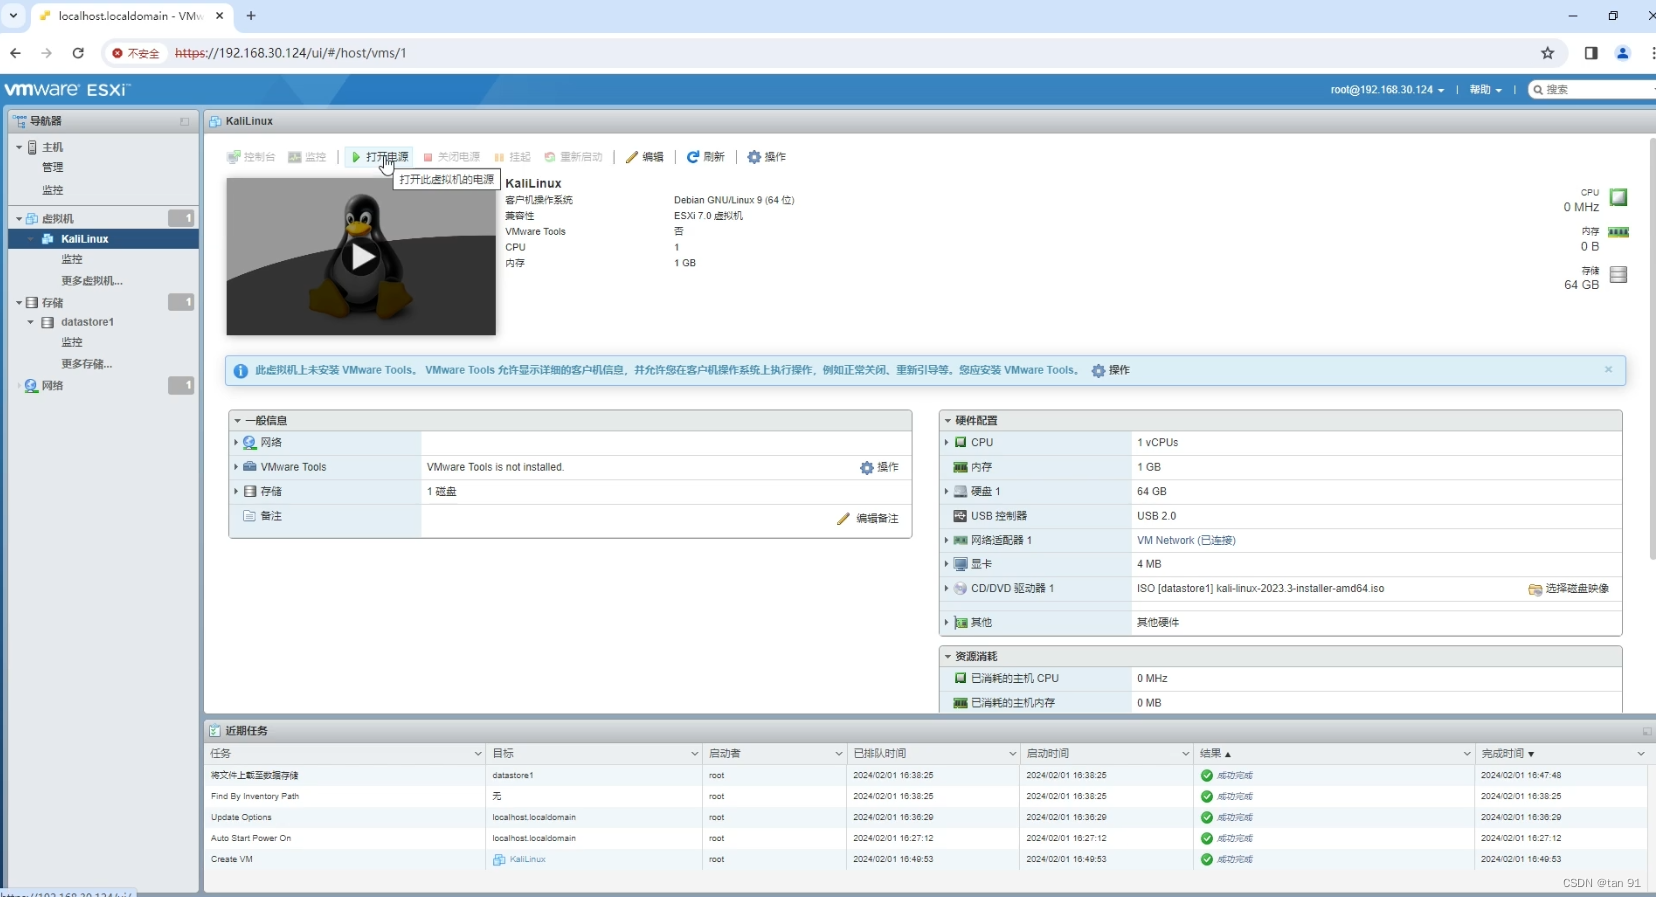
Task: Expand the CPU hardware row
Action: click(946, 442)
